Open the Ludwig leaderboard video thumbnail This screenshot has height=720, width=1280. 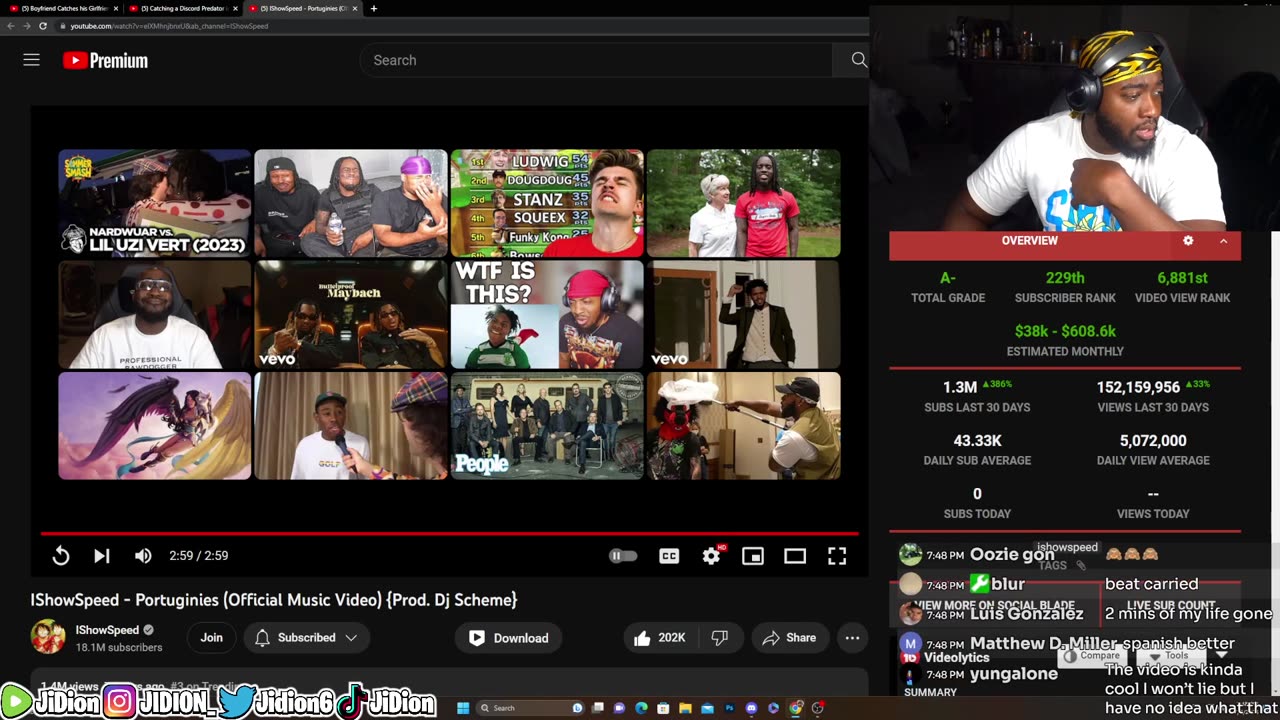(546, 203)
